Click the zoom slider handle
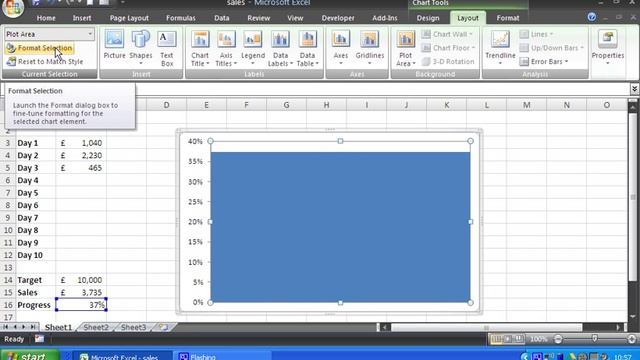Screen dimensions: 640x360 [x=595, y=339]
